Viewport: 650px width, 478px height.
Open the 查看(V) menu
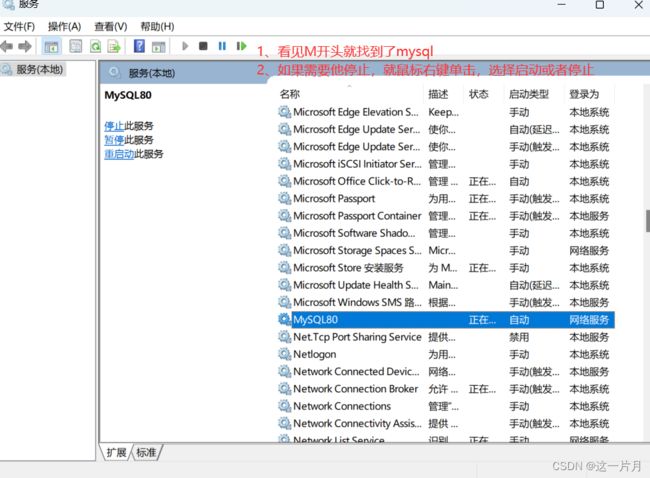(x=111, y=27)
